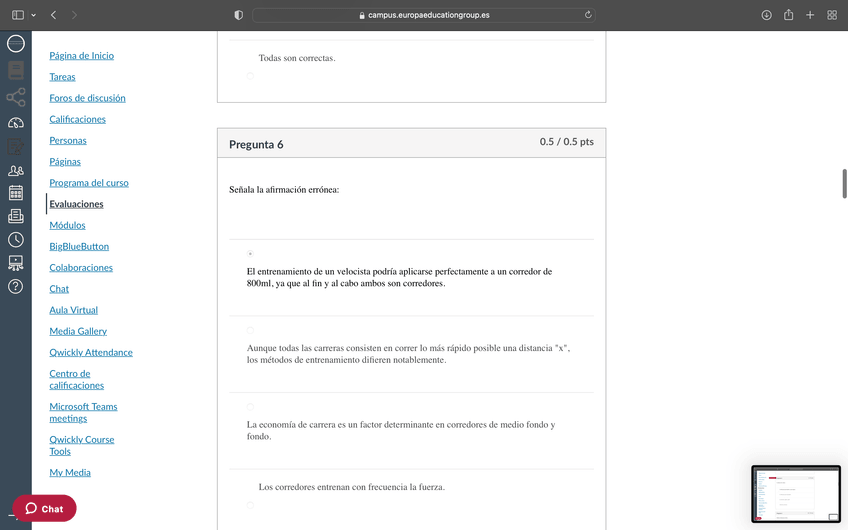The height and width of the screenshot is (530, 848).
Task: Open Personas link
Action: (68, 141)
